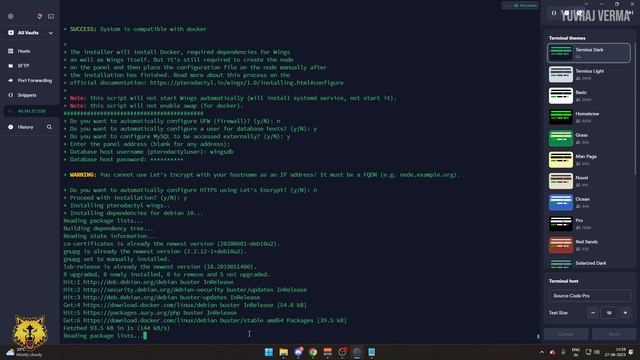Apply the Grass terminal theme
Viewport: 640px width, 360px height.
(589, 138)
